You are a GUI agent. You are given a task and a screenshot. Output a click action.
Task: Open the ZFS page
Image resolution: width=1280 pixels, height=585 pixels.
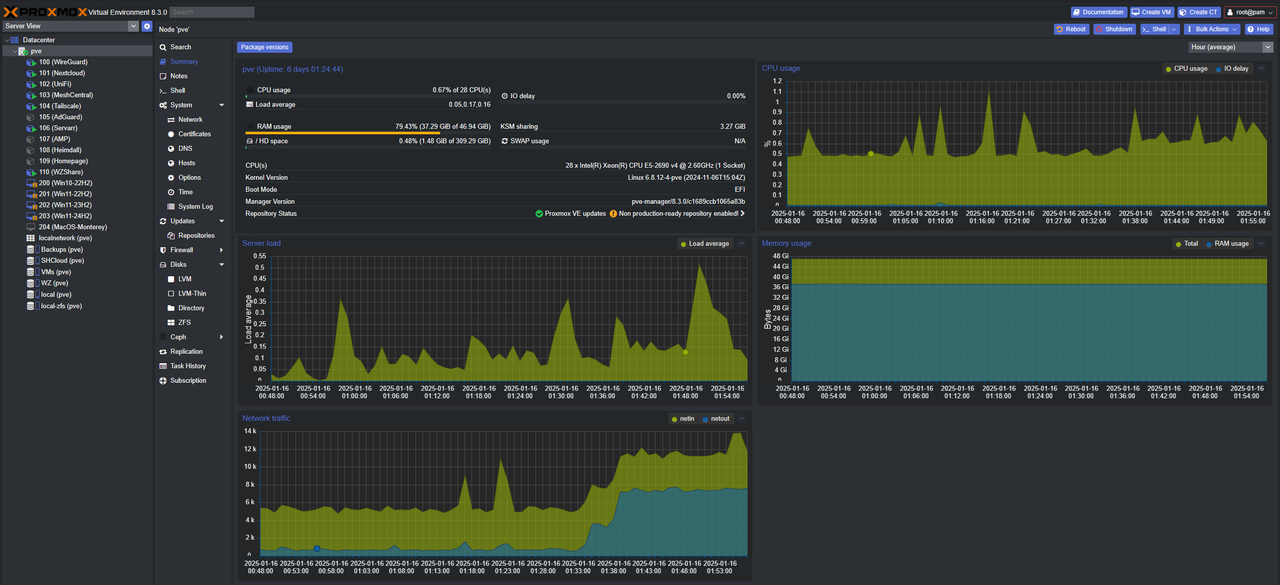pyautogui.click(x=179, y=322)
